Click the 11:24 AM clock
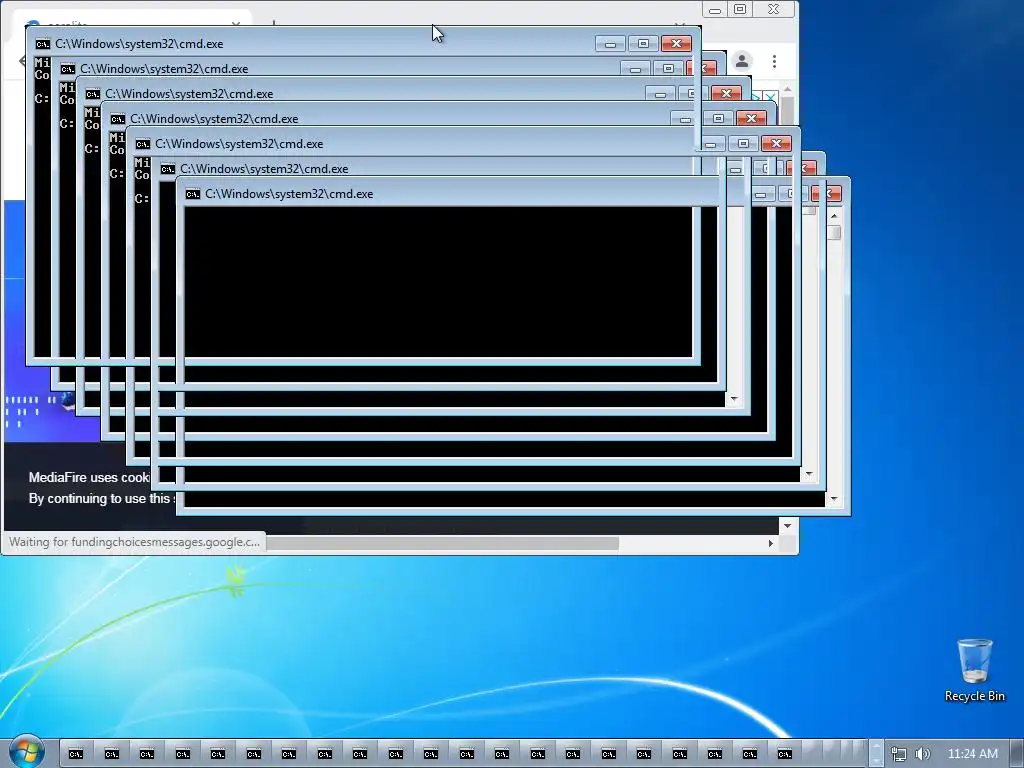Screen dimensions: 1024x768 click(972, 754)
